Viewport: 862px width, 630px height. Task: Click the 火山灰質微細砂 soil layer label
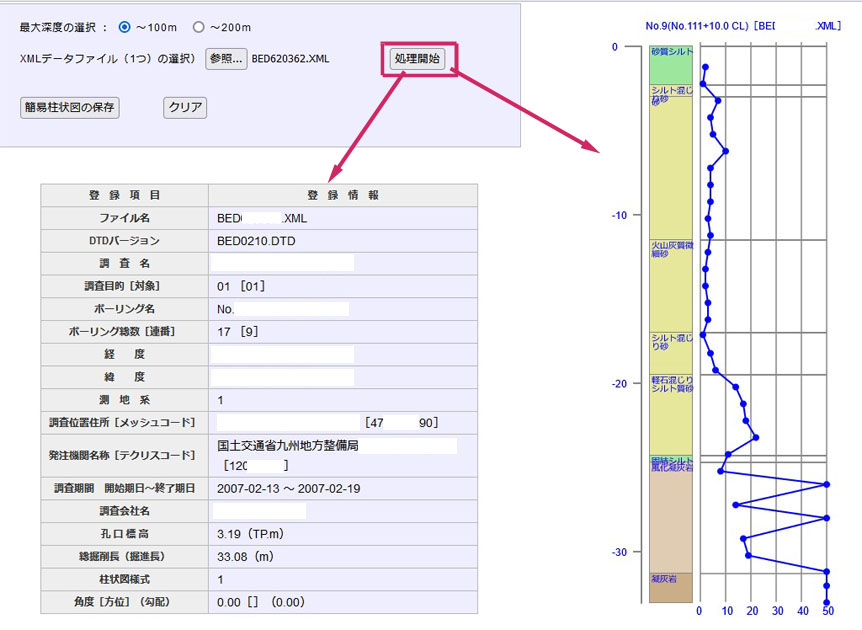pos(671,249)
